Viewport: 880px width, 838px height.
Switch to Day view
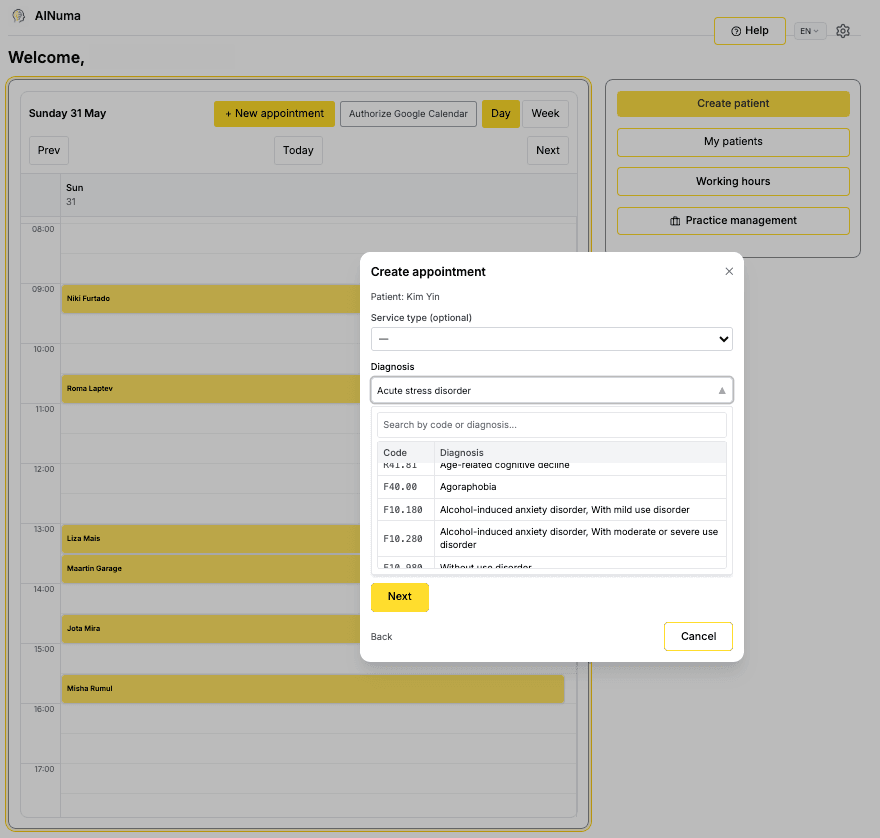501,114
